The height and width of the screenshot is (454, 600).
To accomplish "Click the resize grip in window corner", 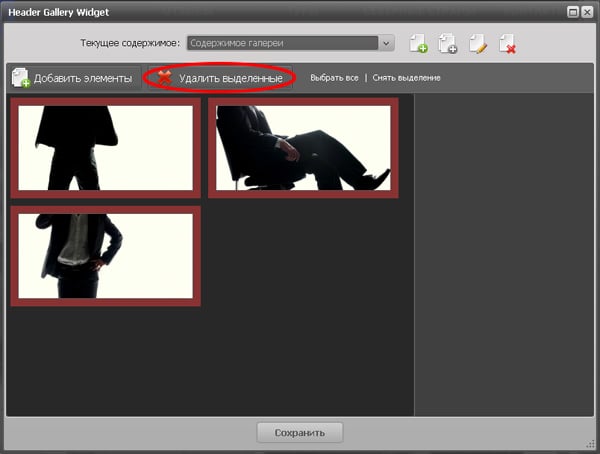I will click(590, 444).
